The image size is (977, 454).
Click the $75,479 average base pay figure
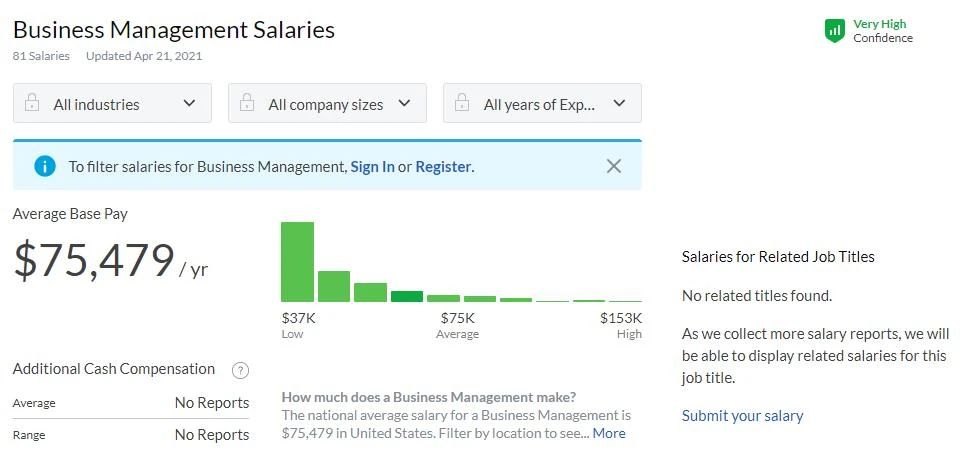click(93, 260)
